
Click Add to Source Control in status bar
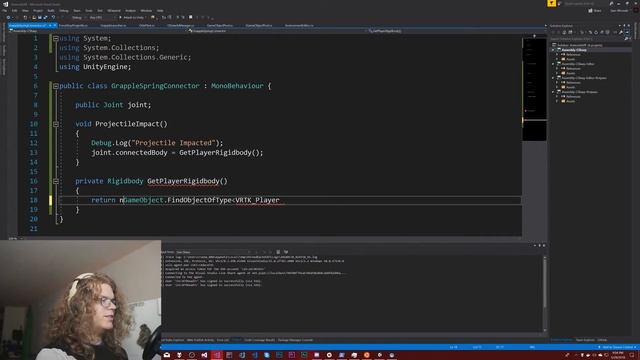coord(618,347)
